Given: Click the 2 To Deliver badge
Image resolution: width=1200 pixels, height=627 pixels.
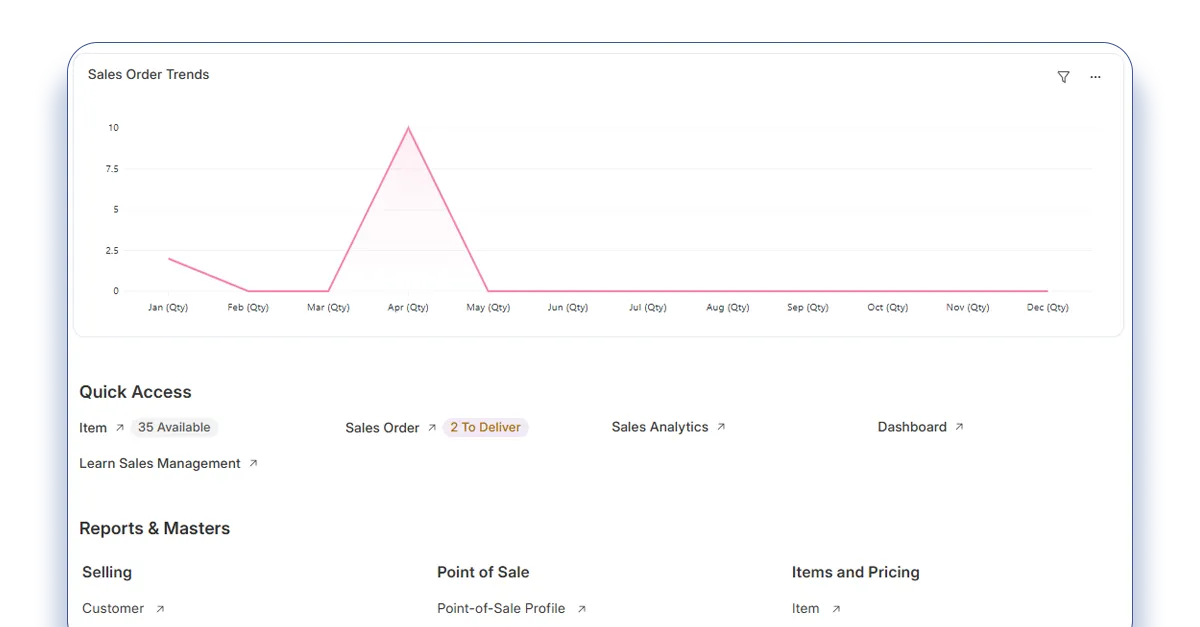Looking at the screenshot, I should tap(485, 428).
